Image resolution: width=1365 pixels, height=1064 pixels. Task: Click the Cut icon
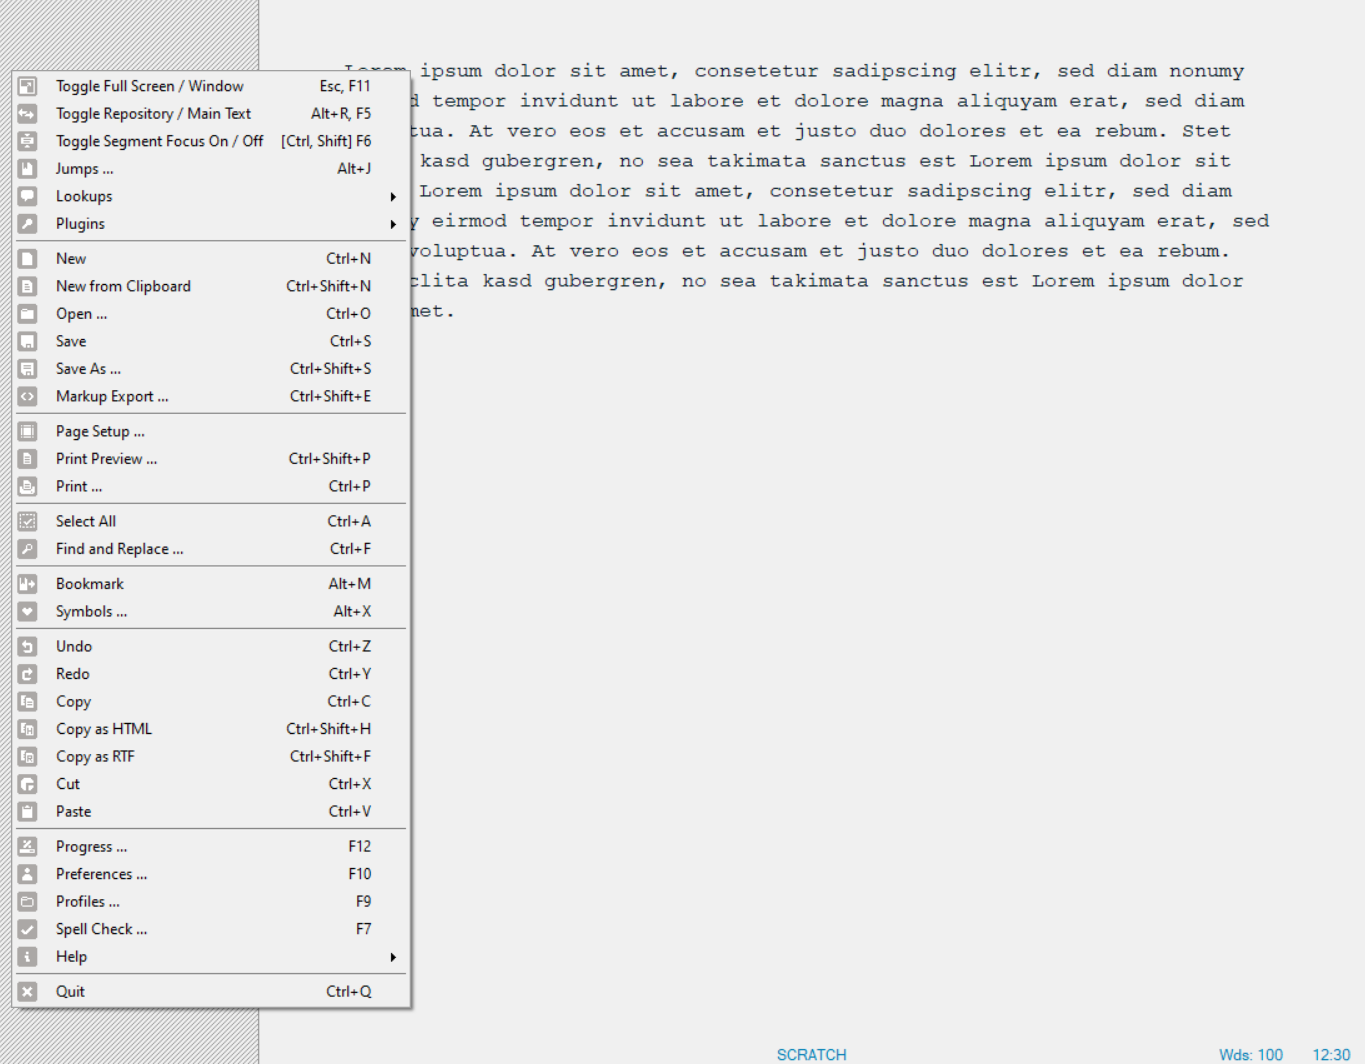(28, 784)
